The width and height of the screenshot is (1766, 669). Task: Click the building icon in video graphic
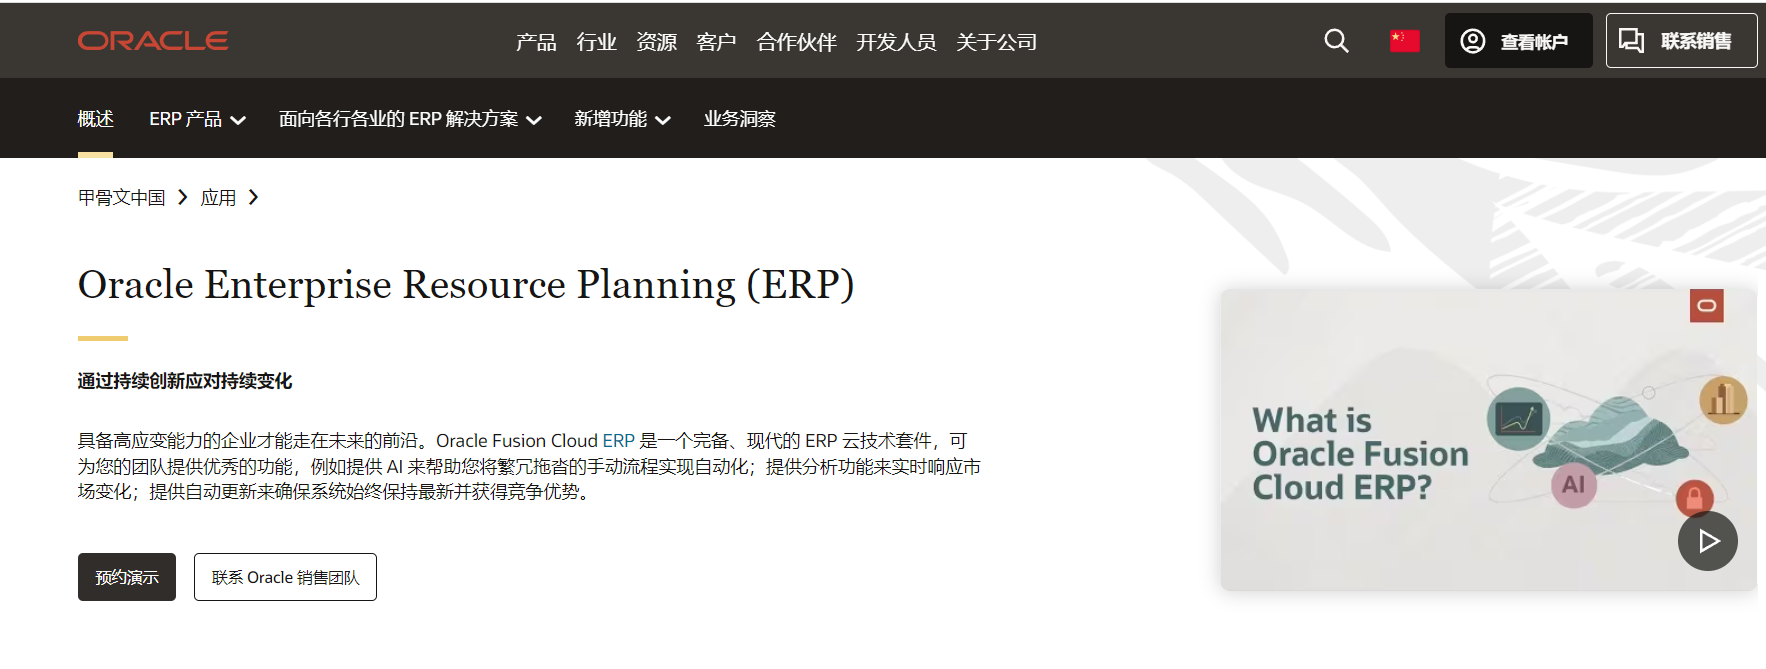pos(1723,400)
